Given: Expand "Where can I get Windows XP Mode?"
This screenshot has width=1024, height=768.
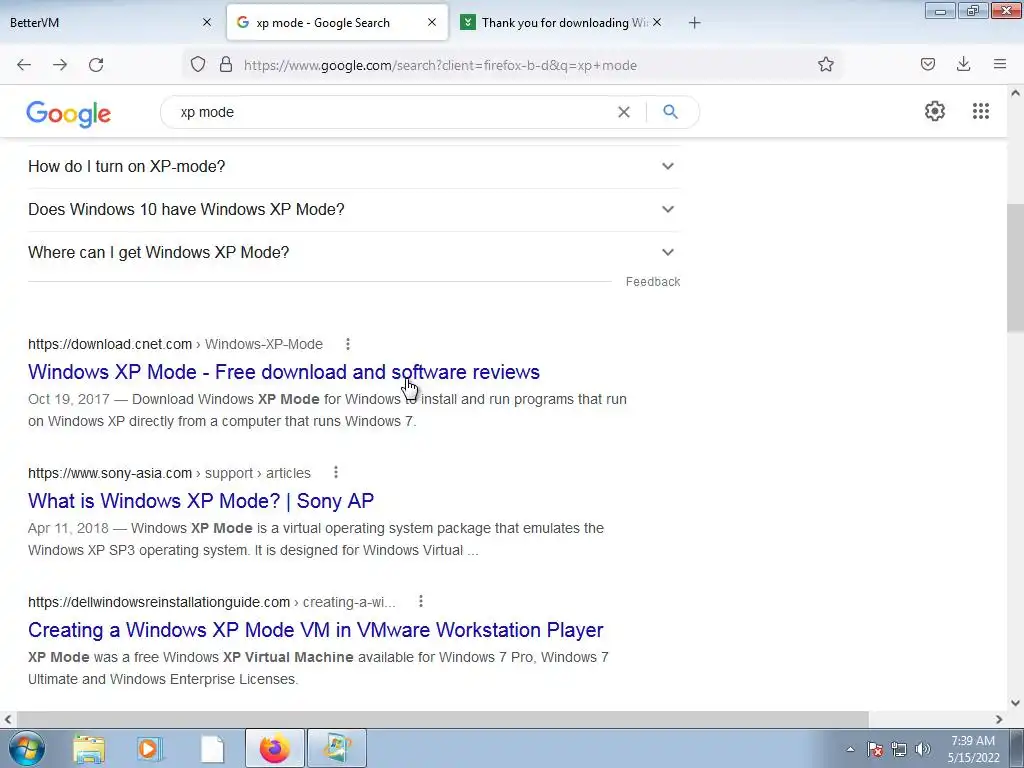Looking at the screenshot, I should [354, 253].
